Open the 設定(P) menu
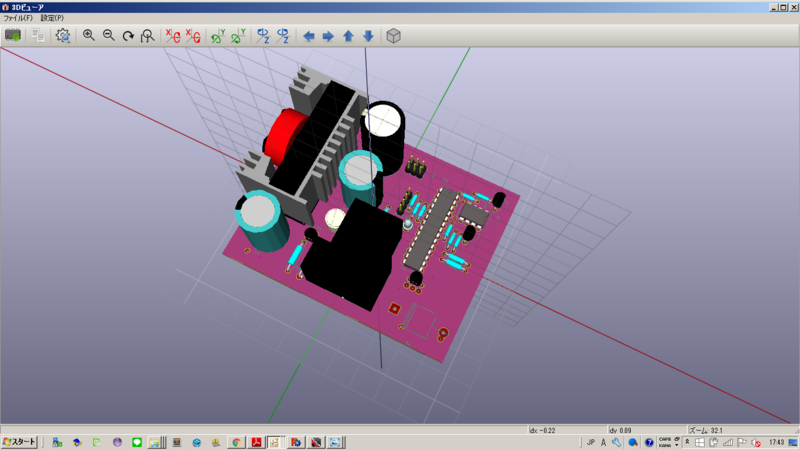The image size is (800, 450). pyautogui.click(x=52, y=18)
